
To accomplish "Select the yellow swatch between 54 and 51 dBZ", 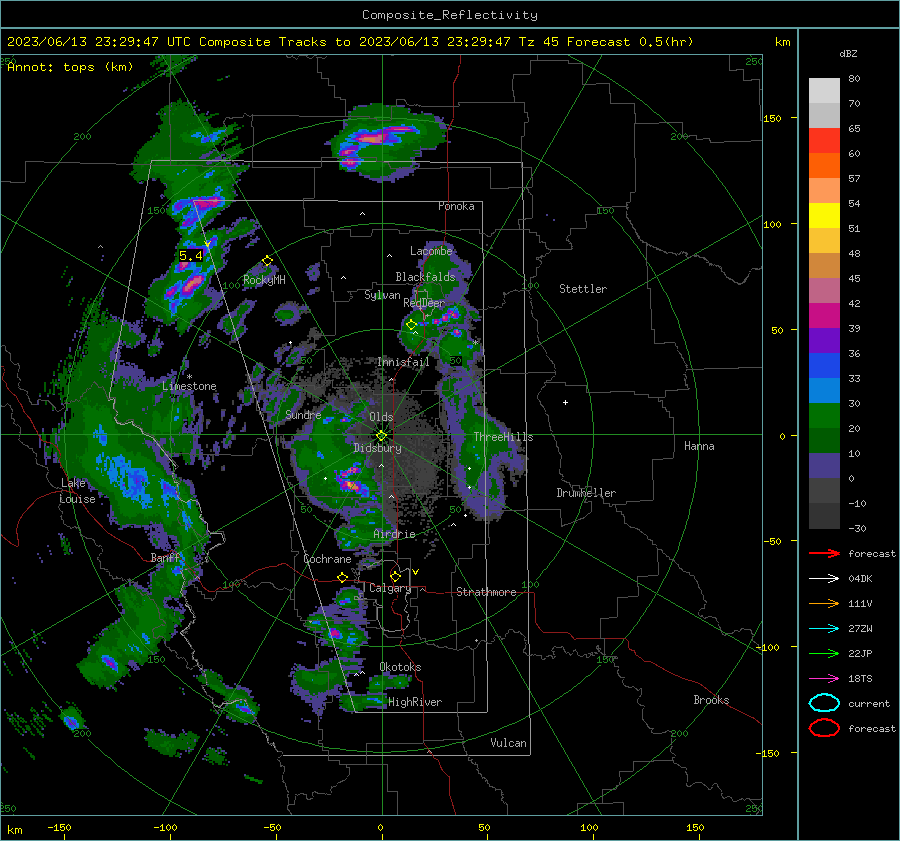I will point(824,216).
